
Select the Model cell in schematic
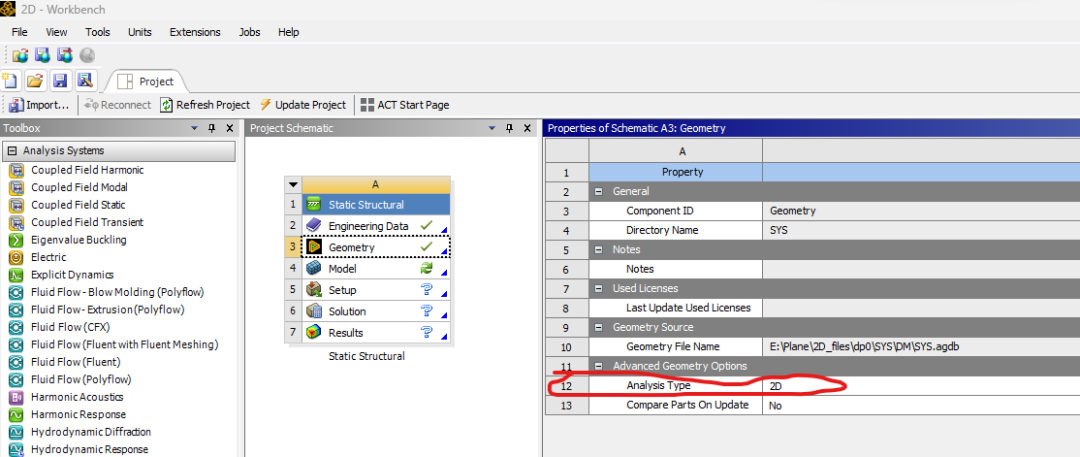[x=342, y=268]
